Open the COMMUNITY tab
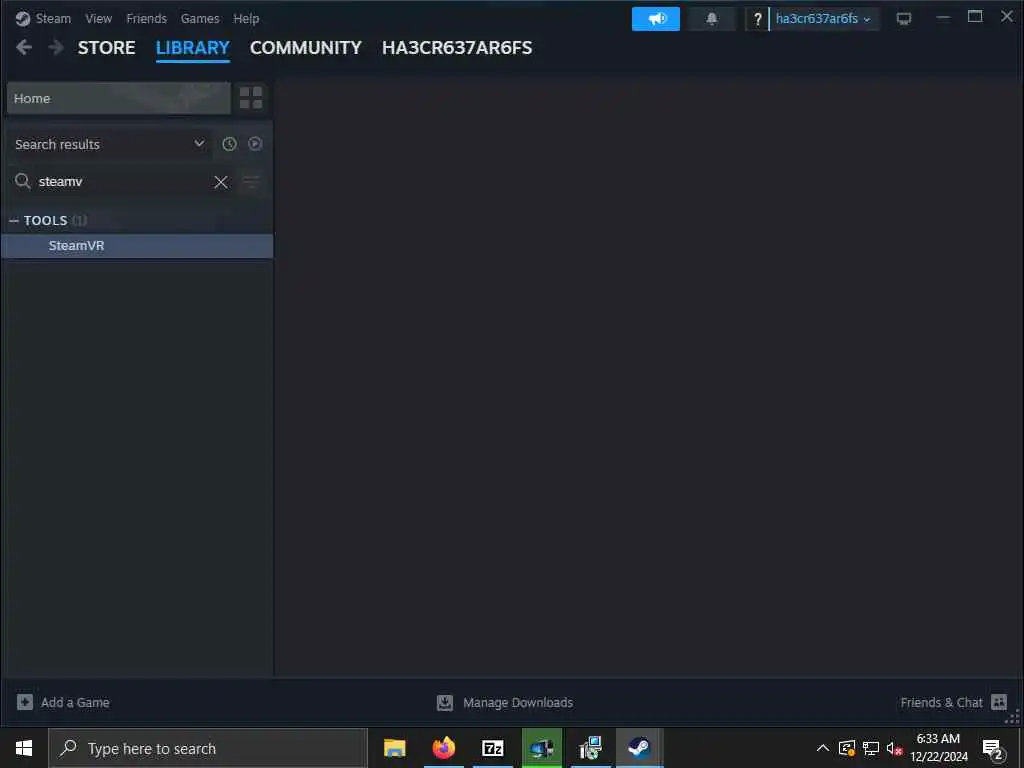The height and width of the screenshot is (768, 1024). click(306, 48)
